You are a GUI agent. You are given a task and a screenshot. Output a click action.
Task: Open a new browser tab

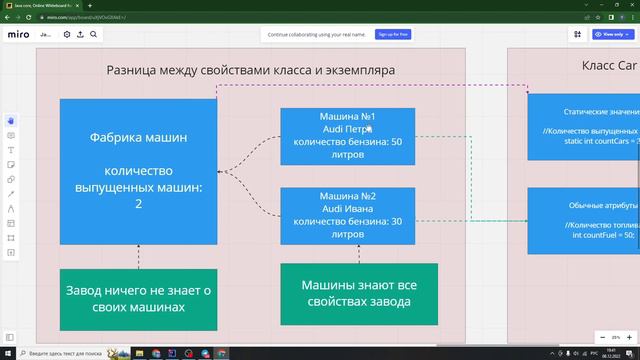tap(90, 6)
